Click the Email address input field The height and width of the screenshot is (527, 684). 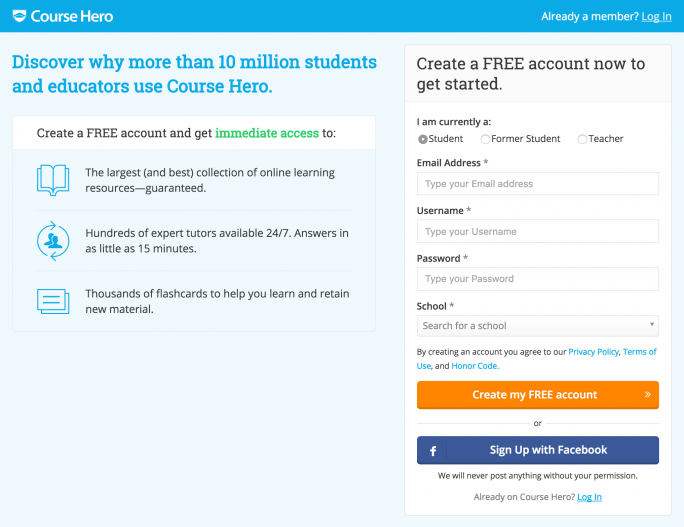tap(537, 184)
